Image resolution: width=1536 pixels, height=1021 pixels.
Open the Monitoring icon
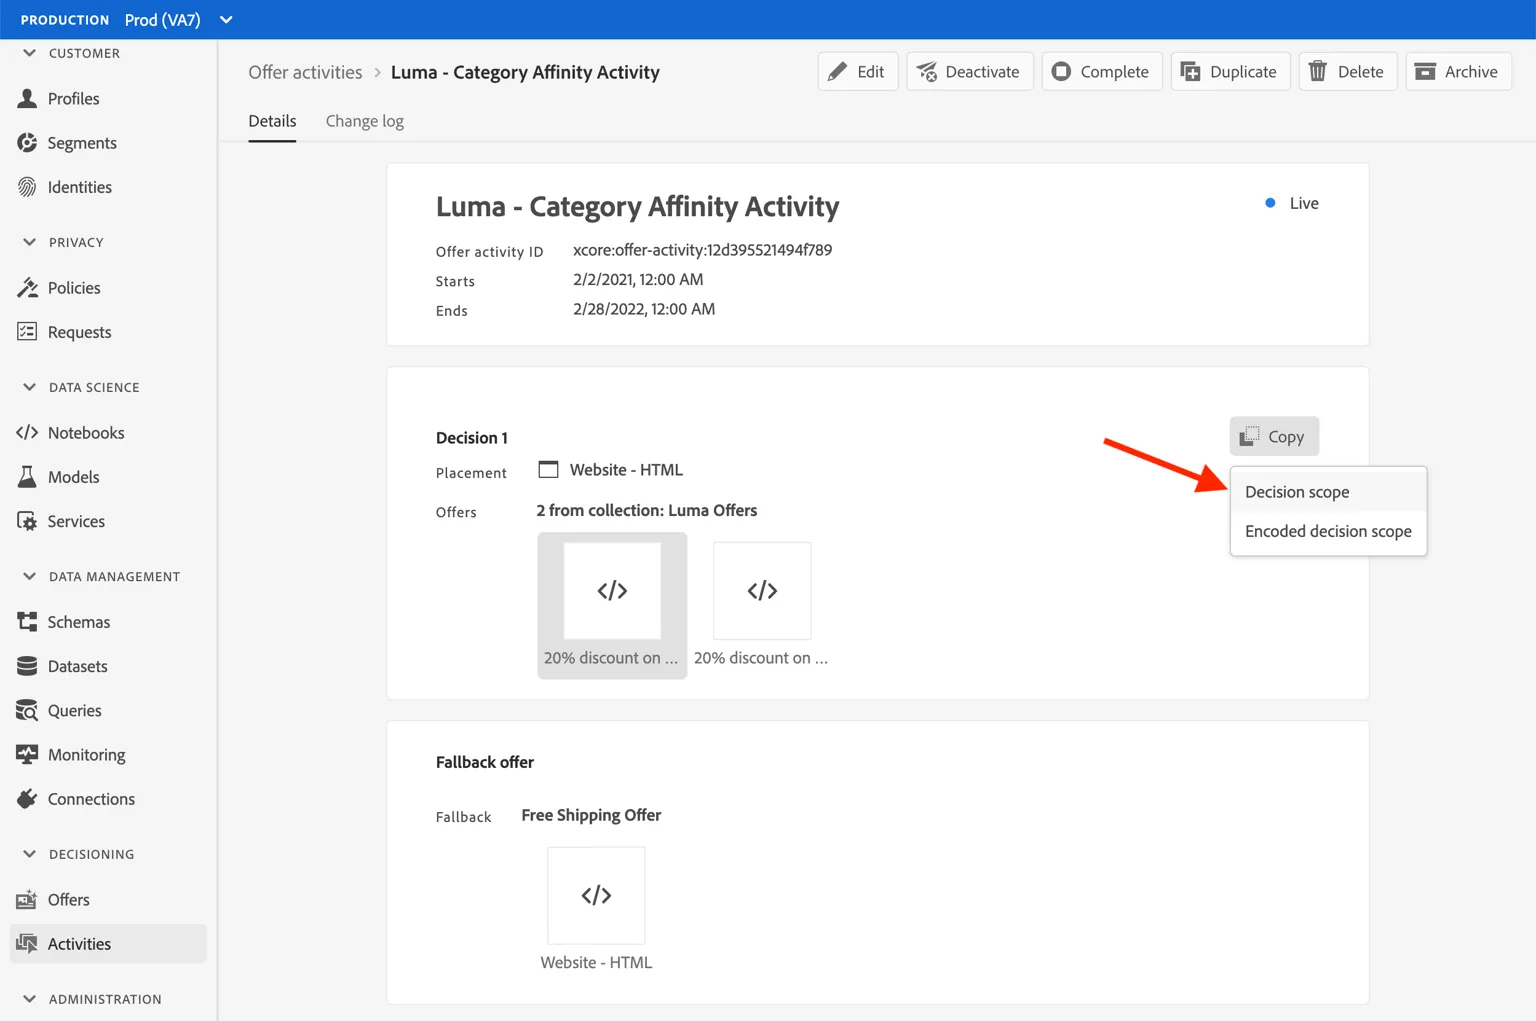point(27,754)
